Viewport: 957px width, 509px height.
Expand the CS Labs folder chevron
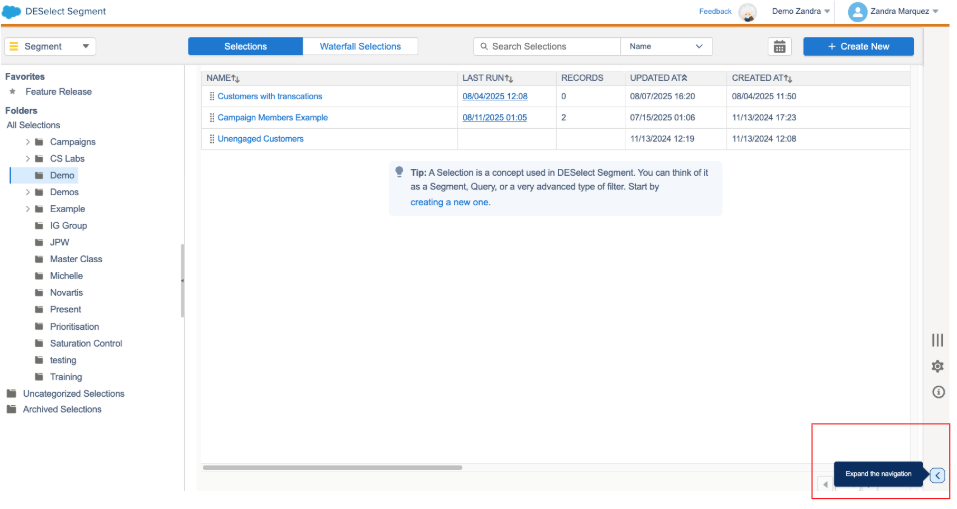tap(27, 159)
